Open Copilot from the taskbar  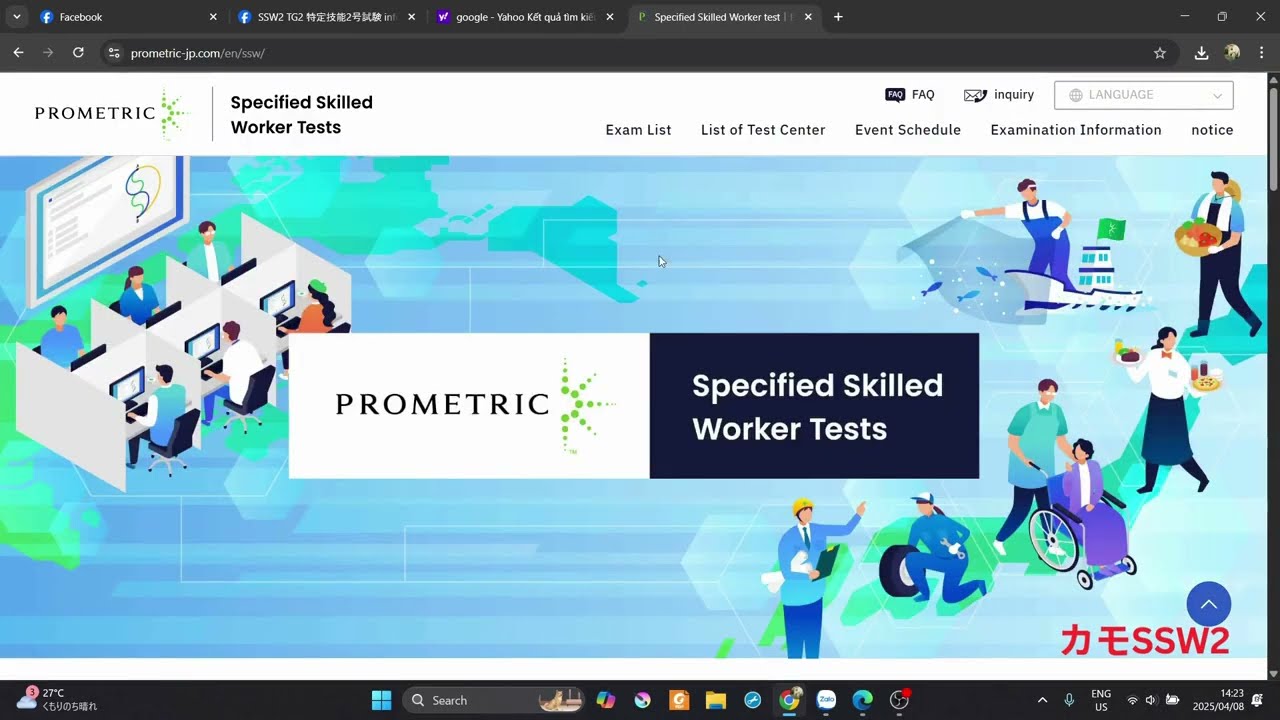tap(606, 700)
